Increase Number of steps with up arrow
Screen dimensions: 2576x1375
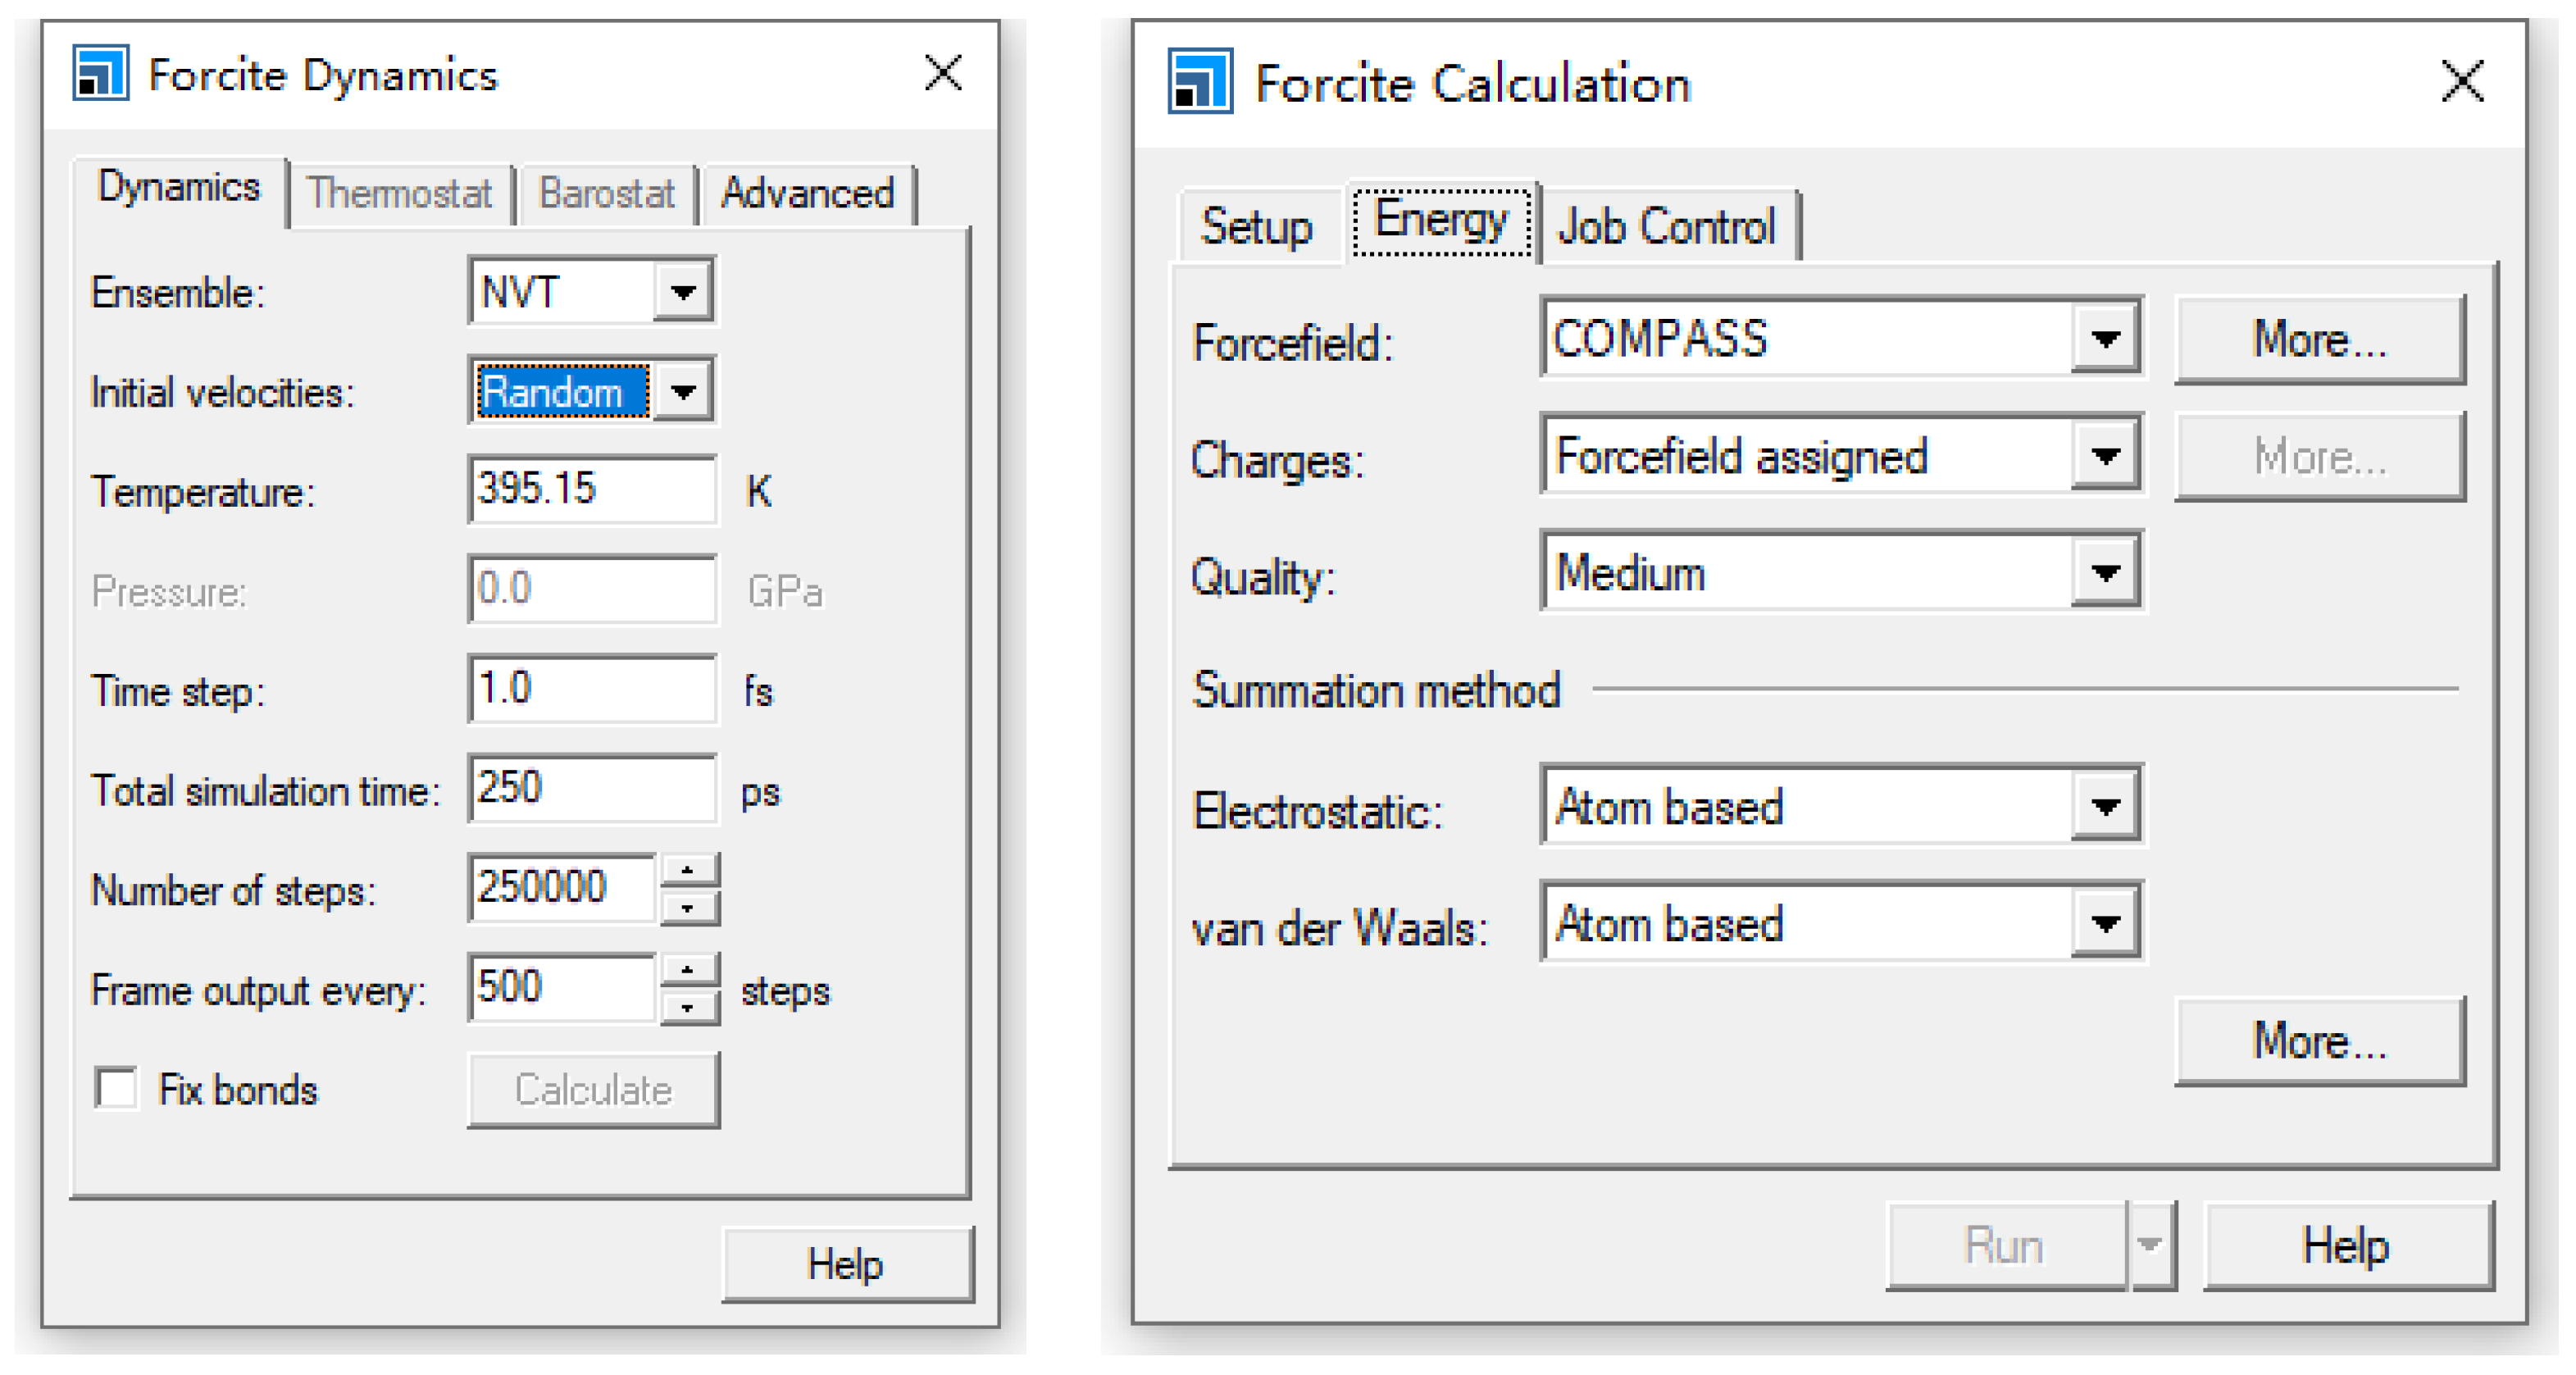(687, 870)
